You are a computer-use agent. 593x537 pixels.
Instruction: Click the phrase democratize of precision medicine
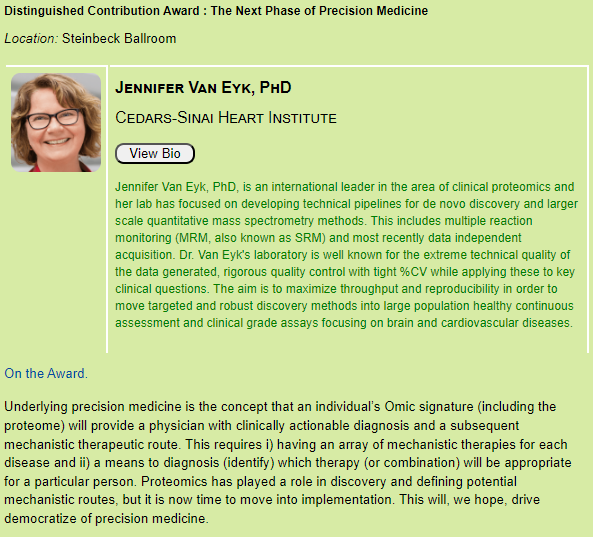point(105,519)
